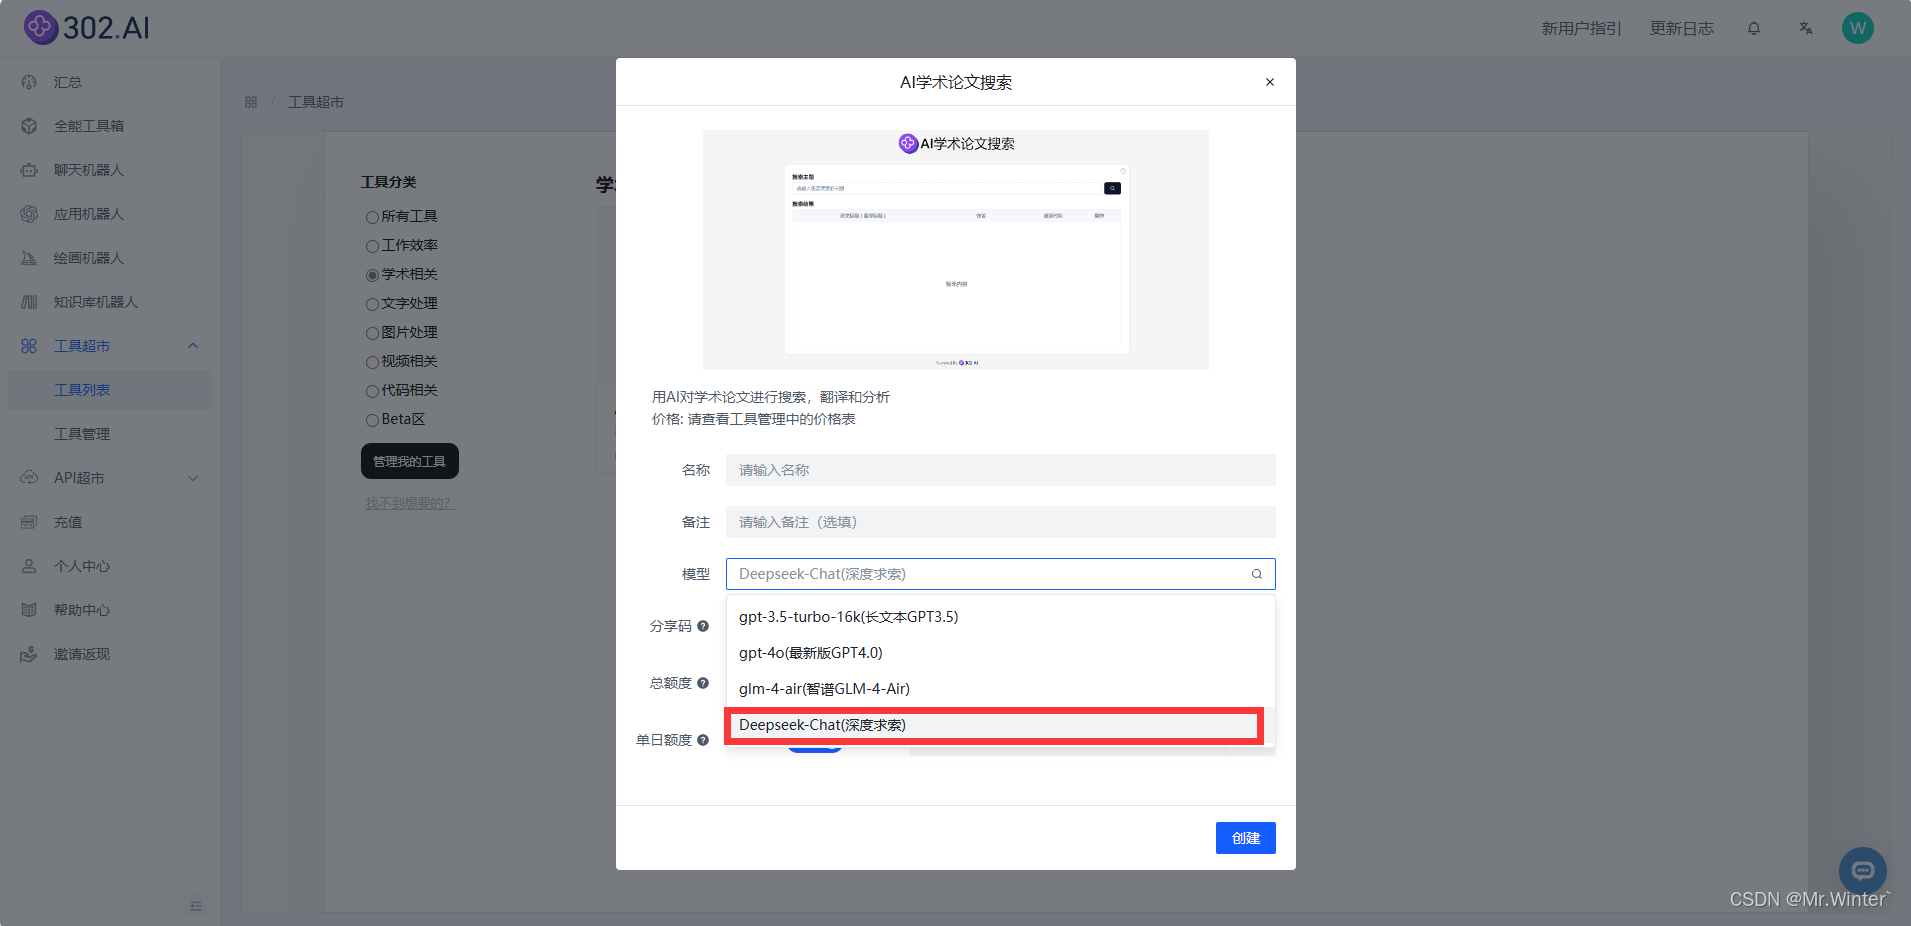
Task: Open the notification bell
Action: 1754,28
